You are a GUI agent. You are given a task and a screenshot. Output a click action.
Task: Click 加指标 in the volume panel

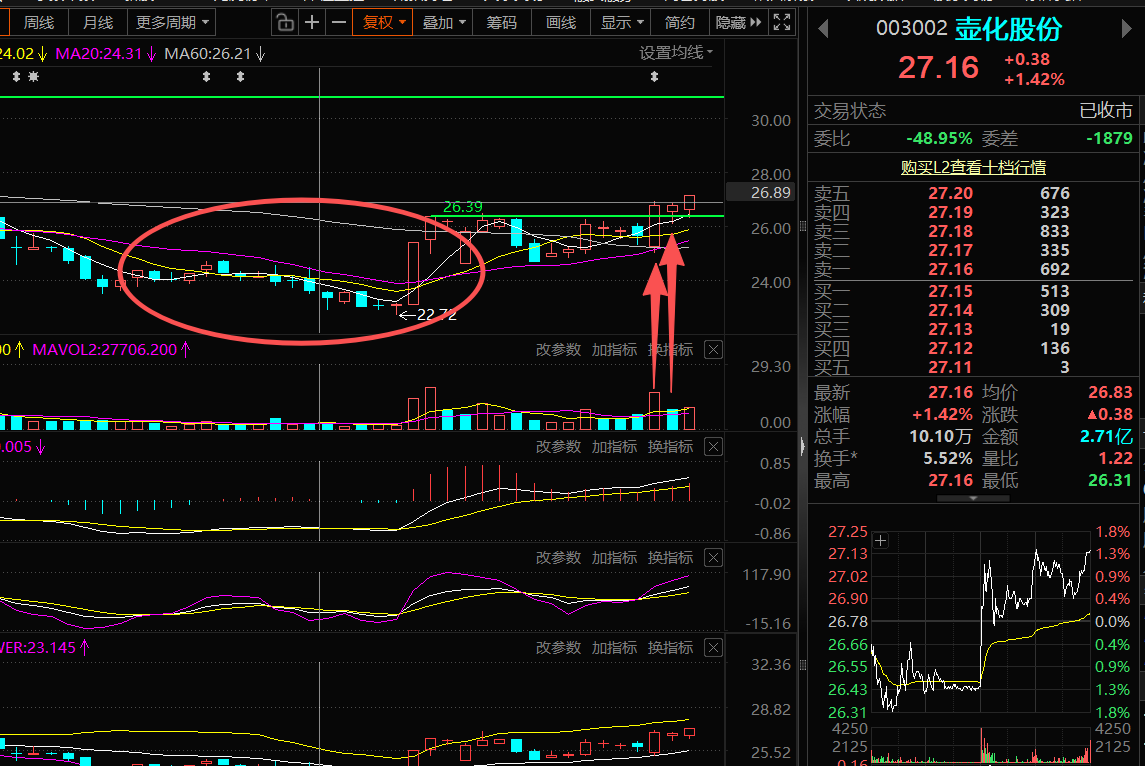point(614,350)
